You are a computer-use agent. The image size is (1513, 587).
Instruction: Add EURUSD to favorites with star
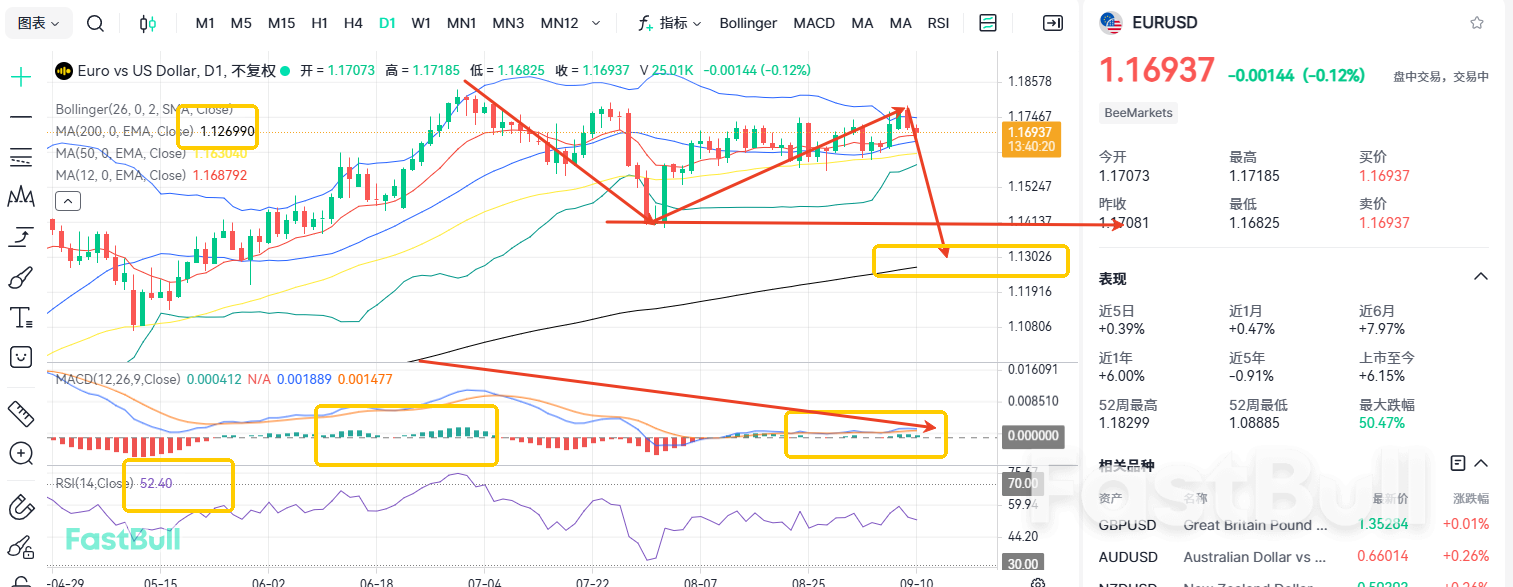coord(1477,23)
